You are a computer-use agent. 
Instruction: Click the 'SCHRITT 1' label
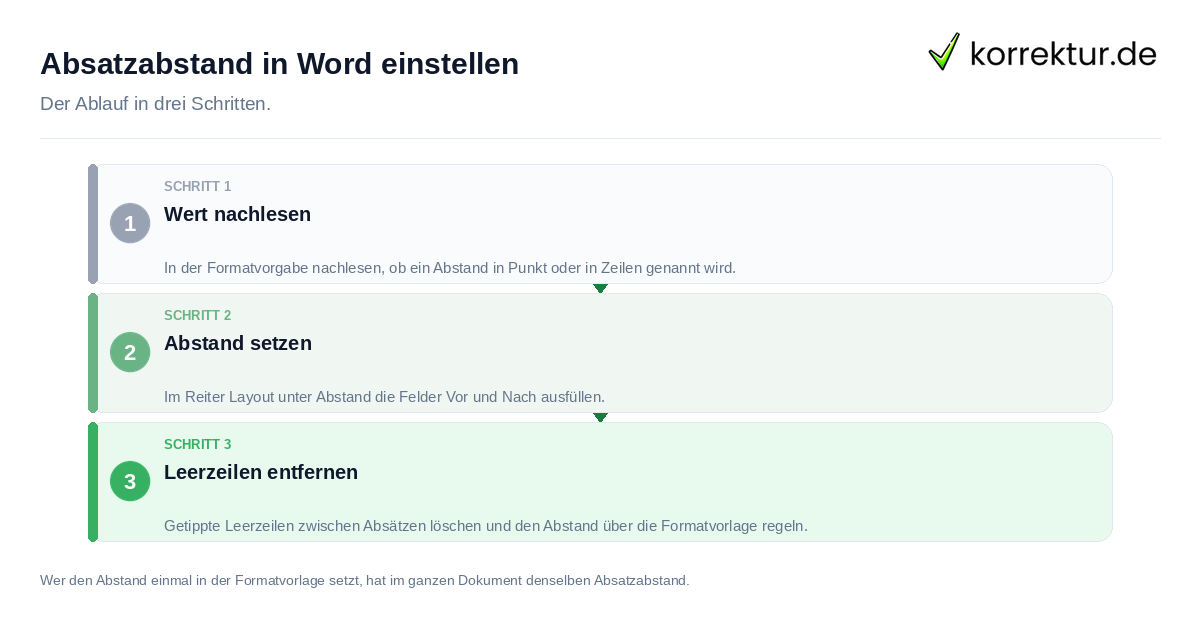198,186
